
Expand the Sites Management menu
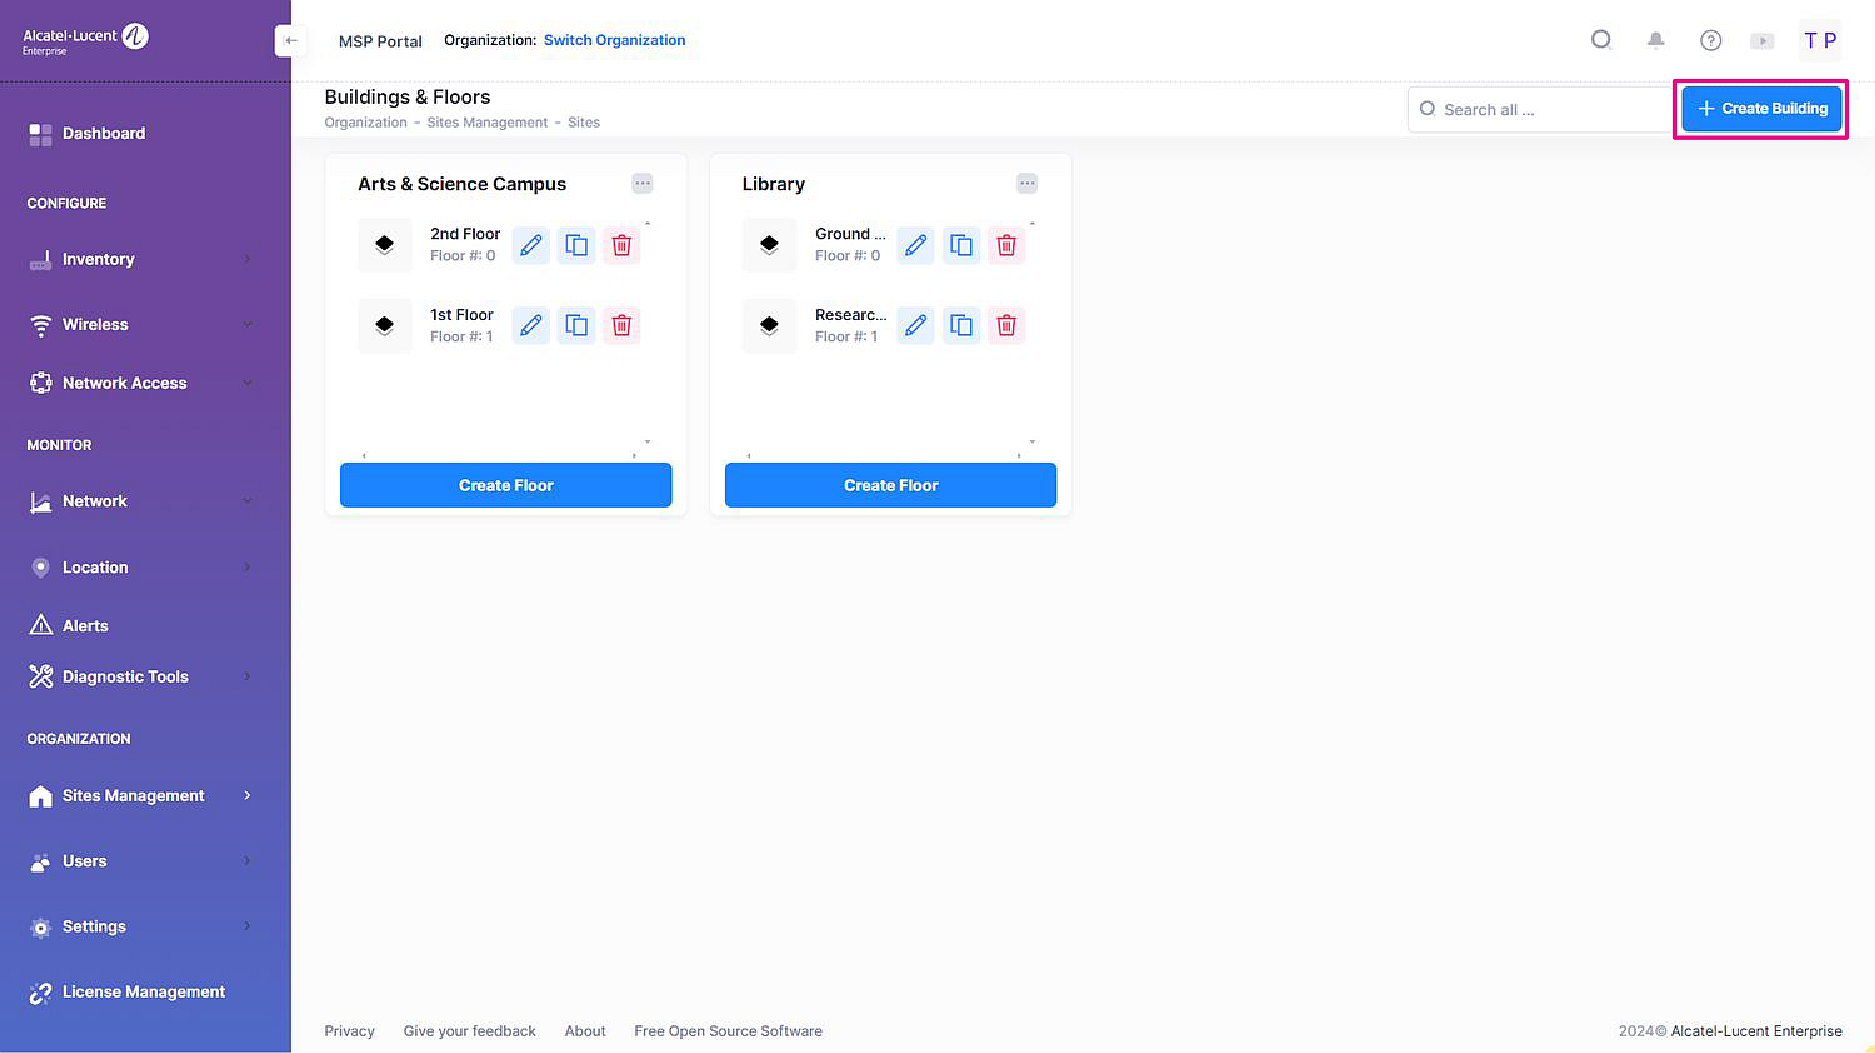click(140, 795)
